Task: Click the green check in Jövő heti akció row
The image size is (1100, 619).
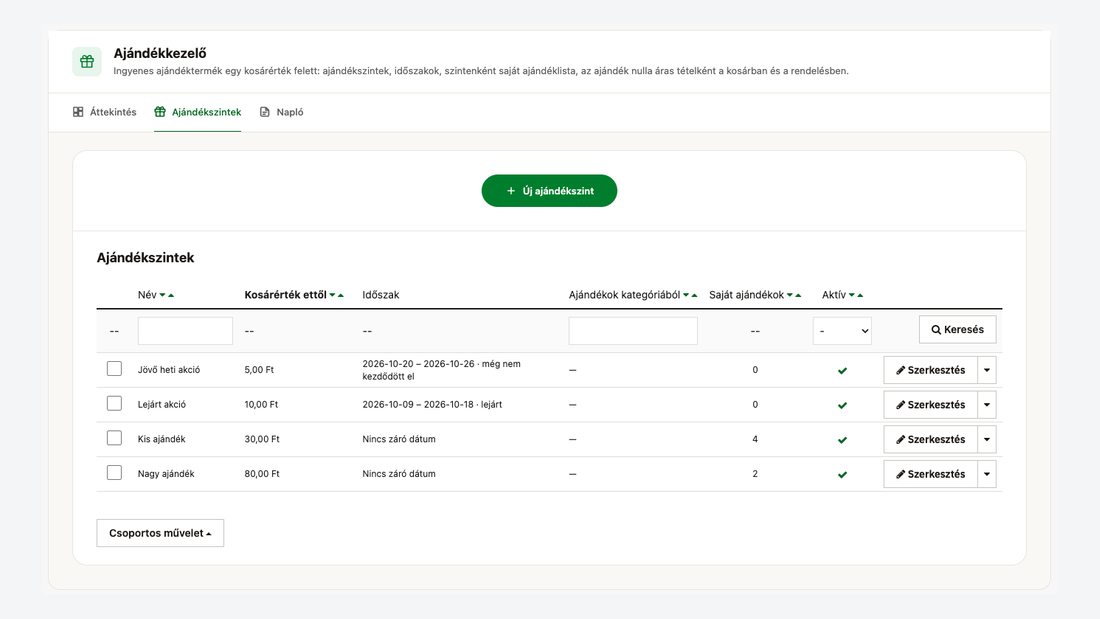Action: 843,371
